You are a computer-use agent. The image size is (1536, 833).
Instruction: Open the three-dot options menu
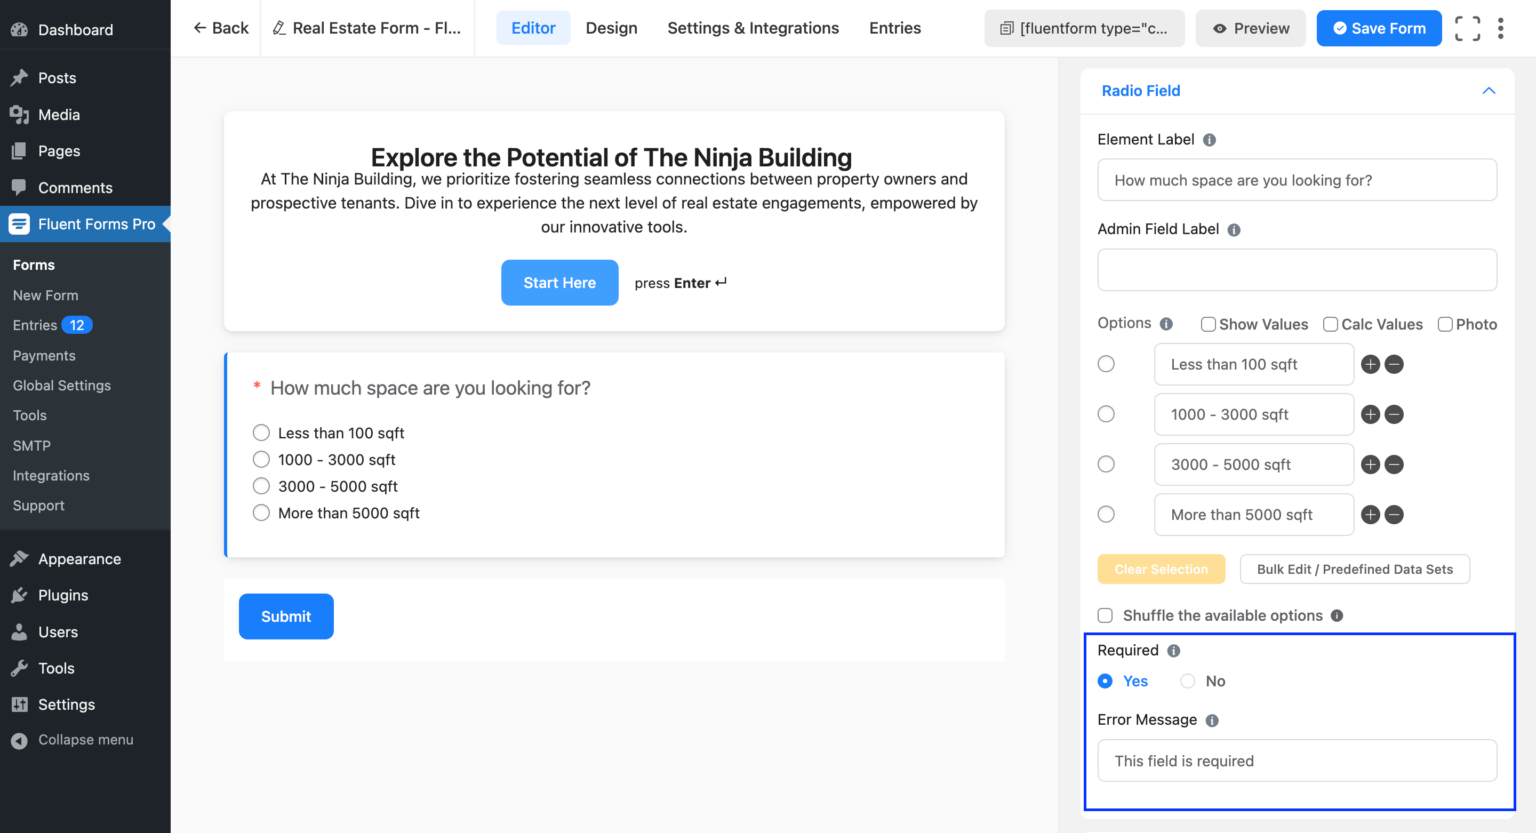pos(1501,28)
